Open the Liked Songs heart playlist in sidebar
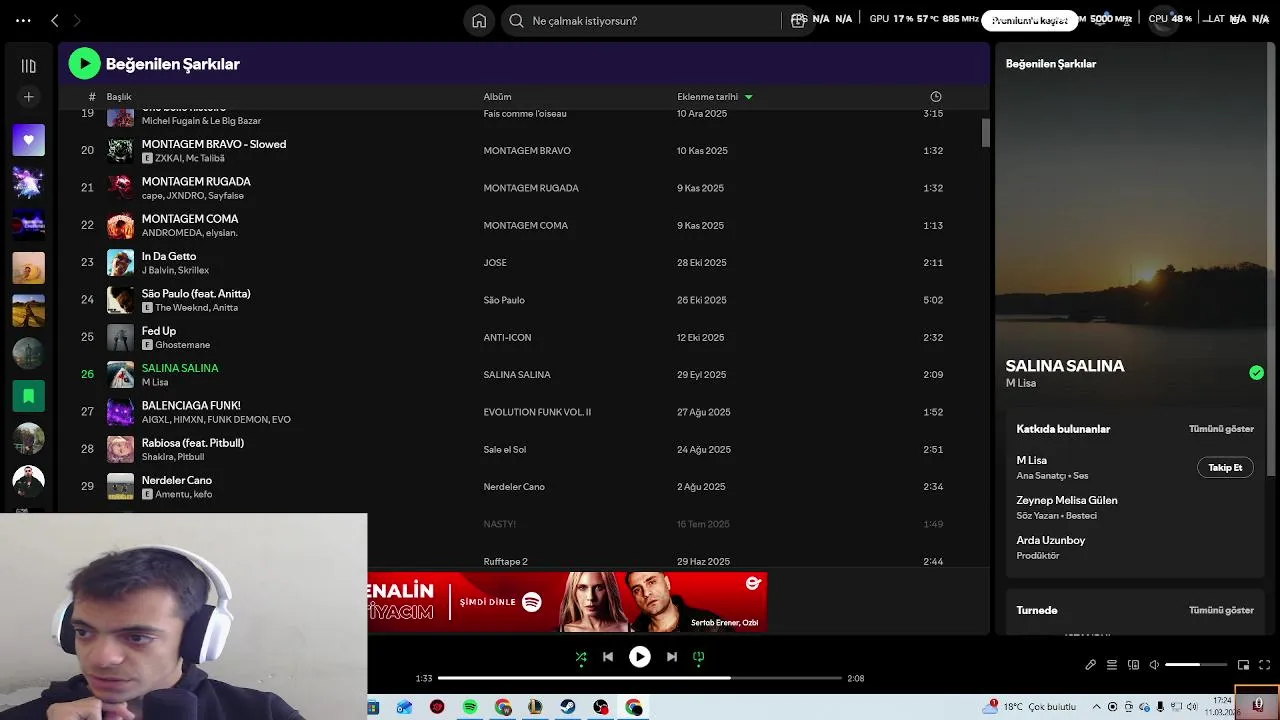 coord(28,140)
